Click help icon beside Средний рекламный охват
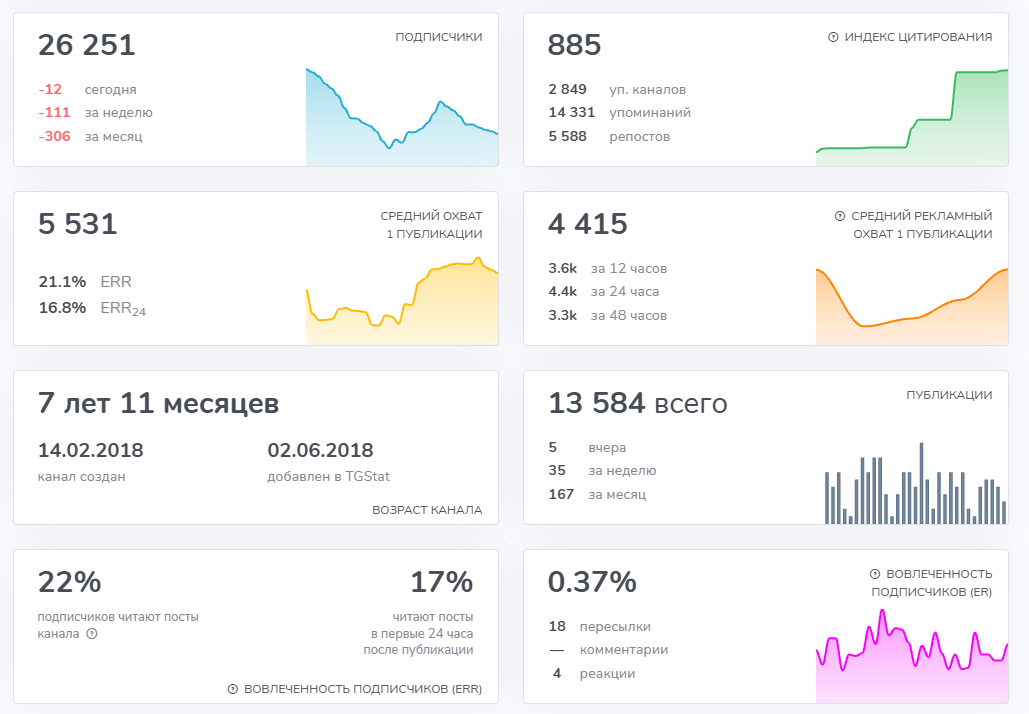The height and width of the screenshot is (714, 1029). click(839, 216)
